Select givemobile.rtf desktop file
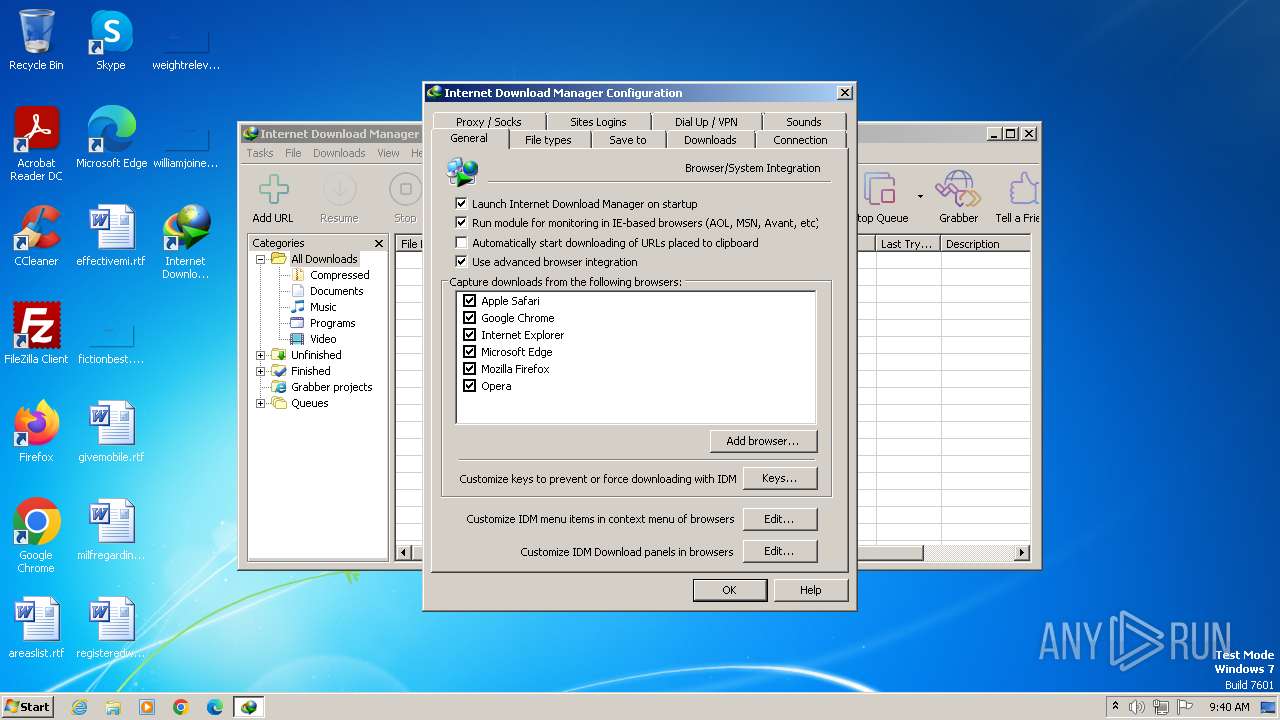This screenshot has height=720, width=1280. 110,432
